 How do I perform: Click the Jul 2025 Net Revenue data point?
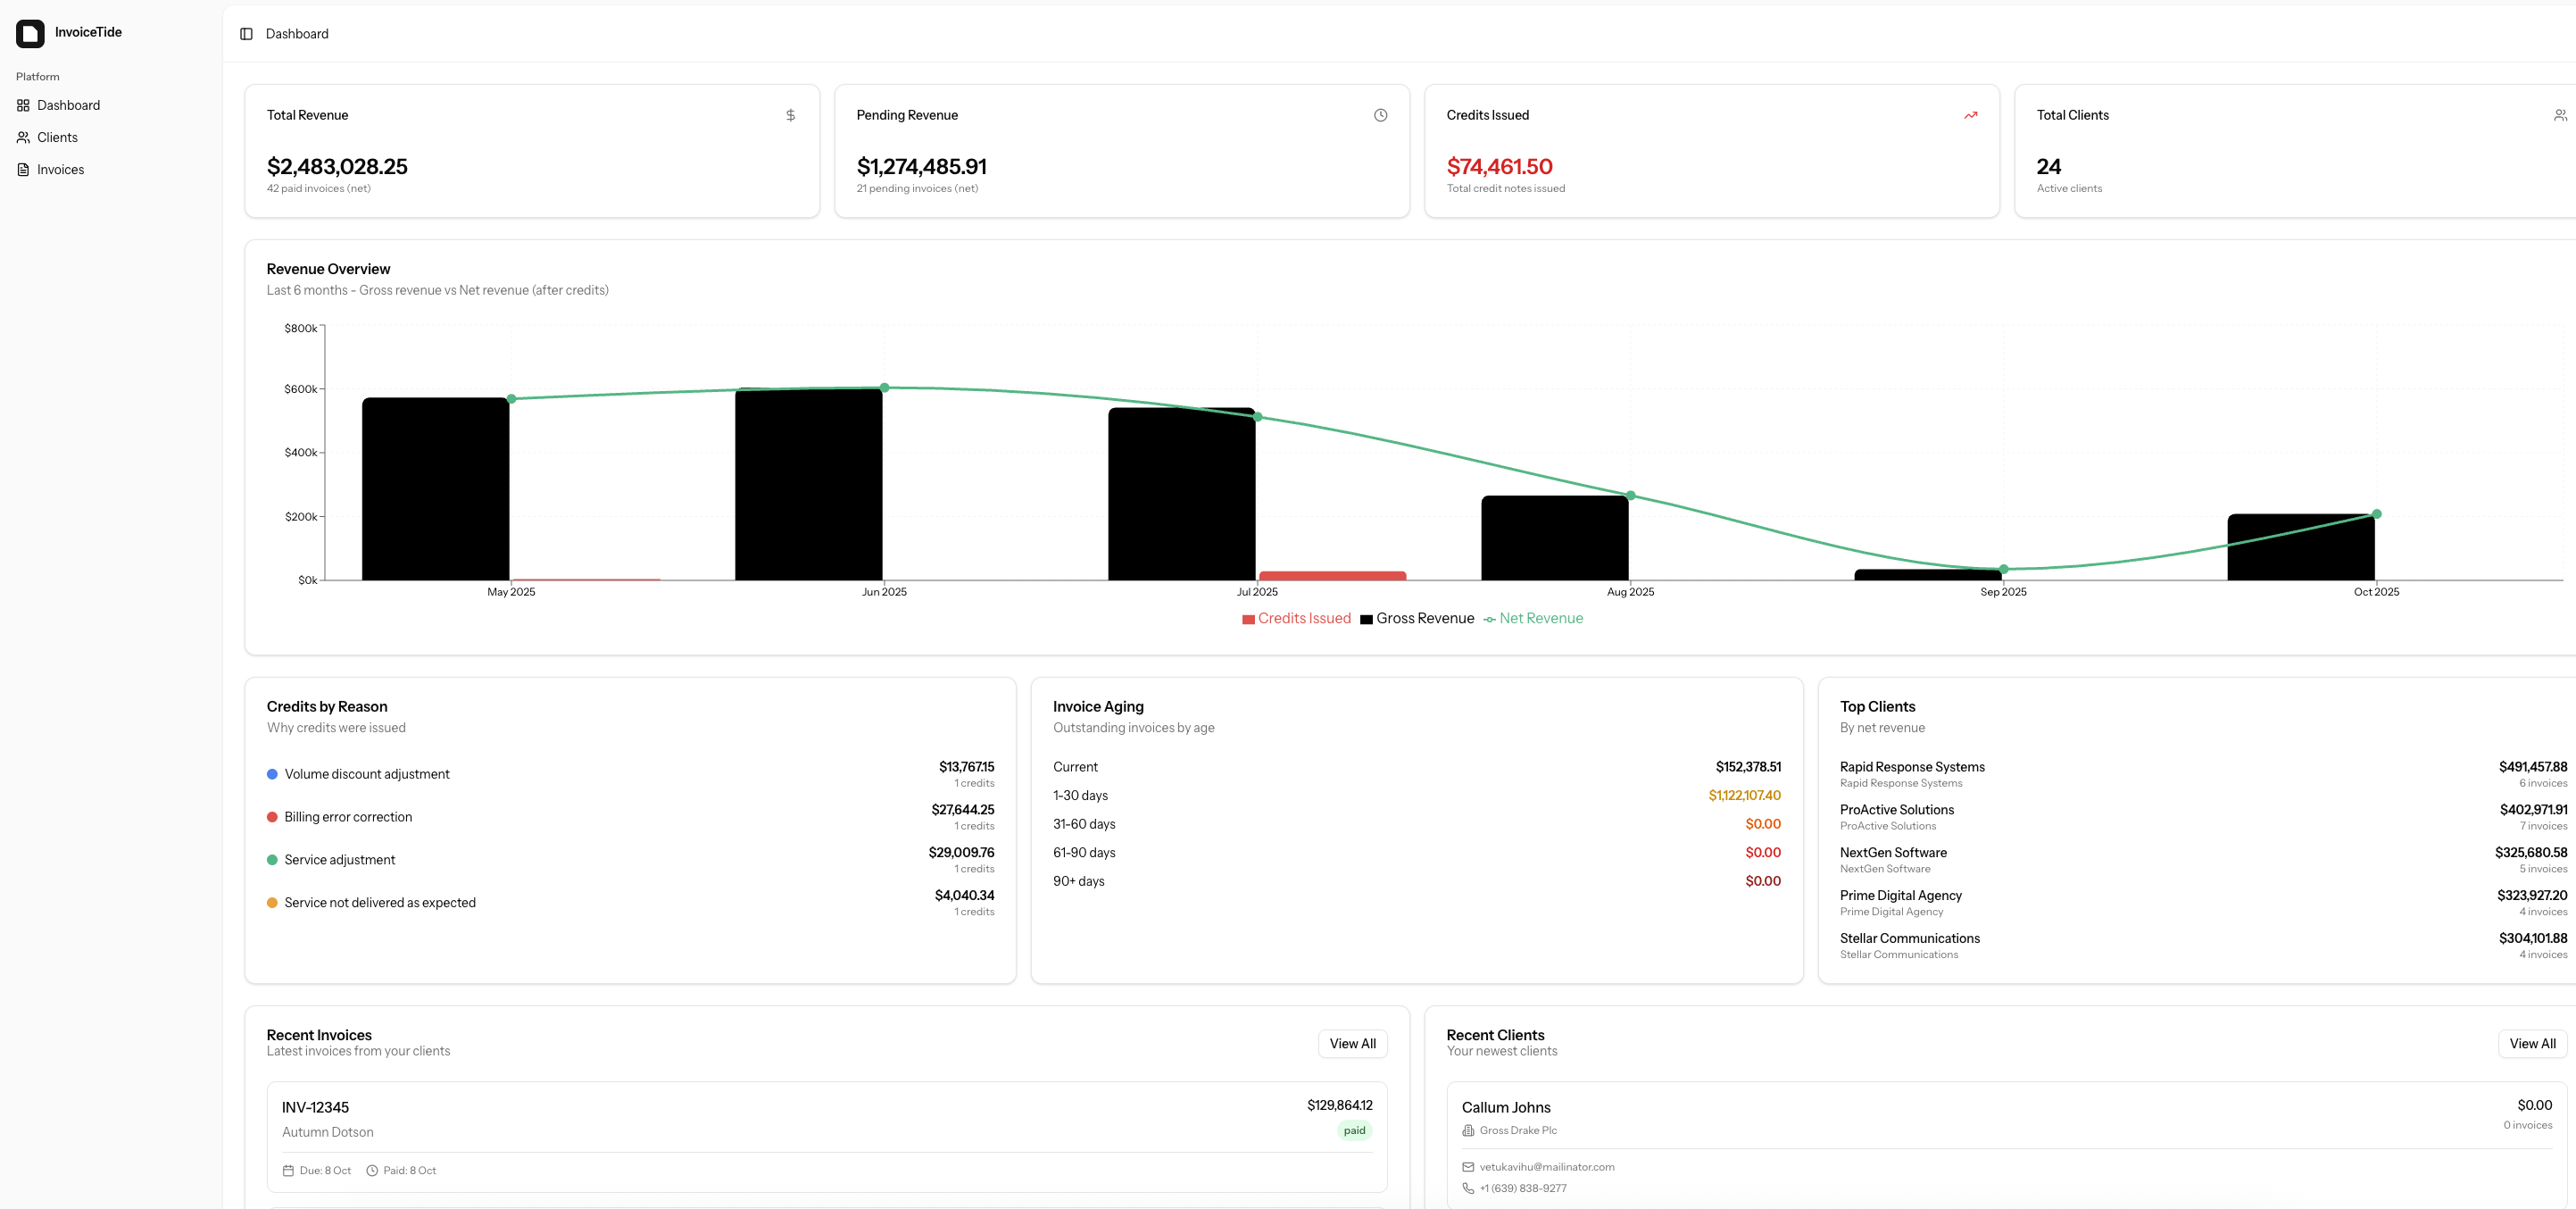tap(1257, 417)
